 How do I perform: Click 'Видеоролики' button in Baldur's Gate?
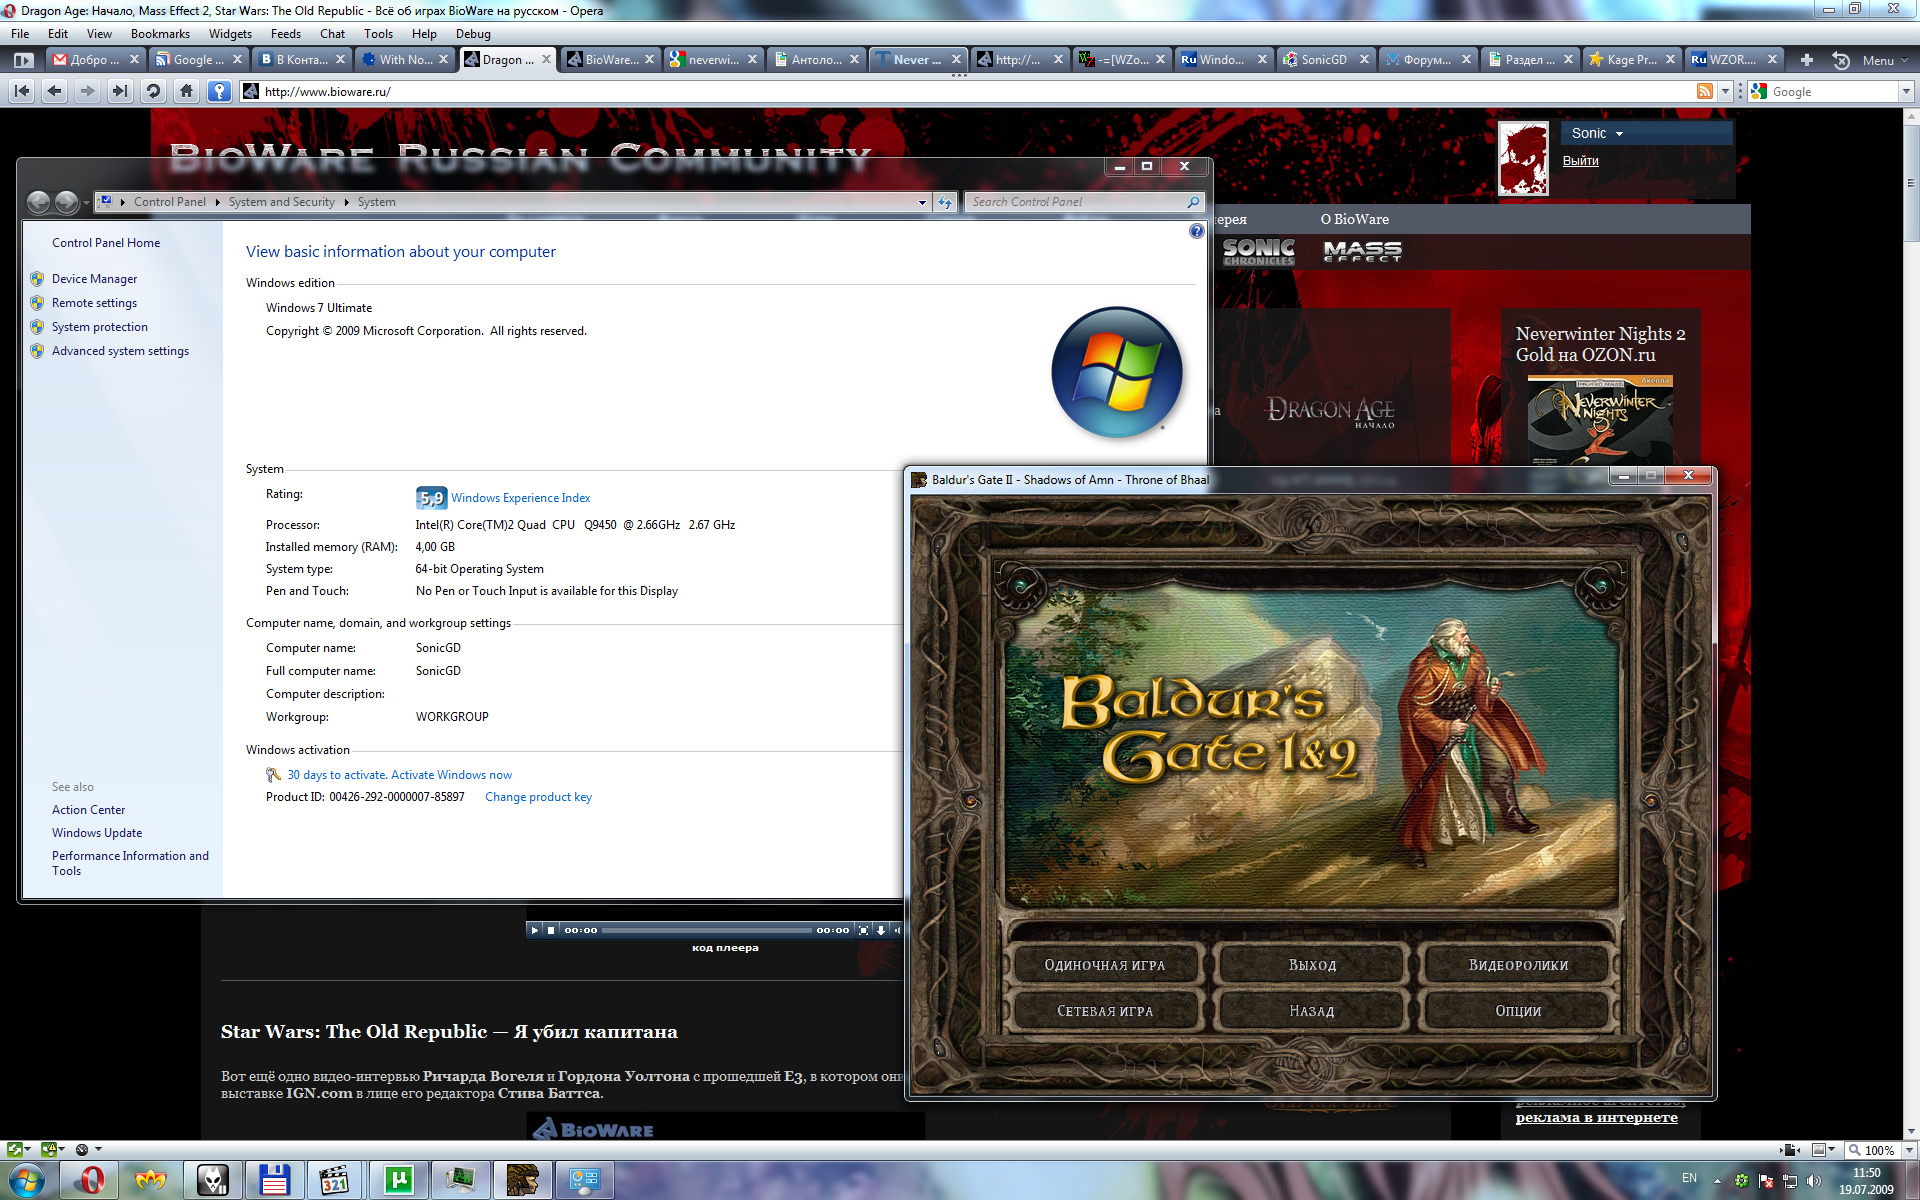[1518, 965]
